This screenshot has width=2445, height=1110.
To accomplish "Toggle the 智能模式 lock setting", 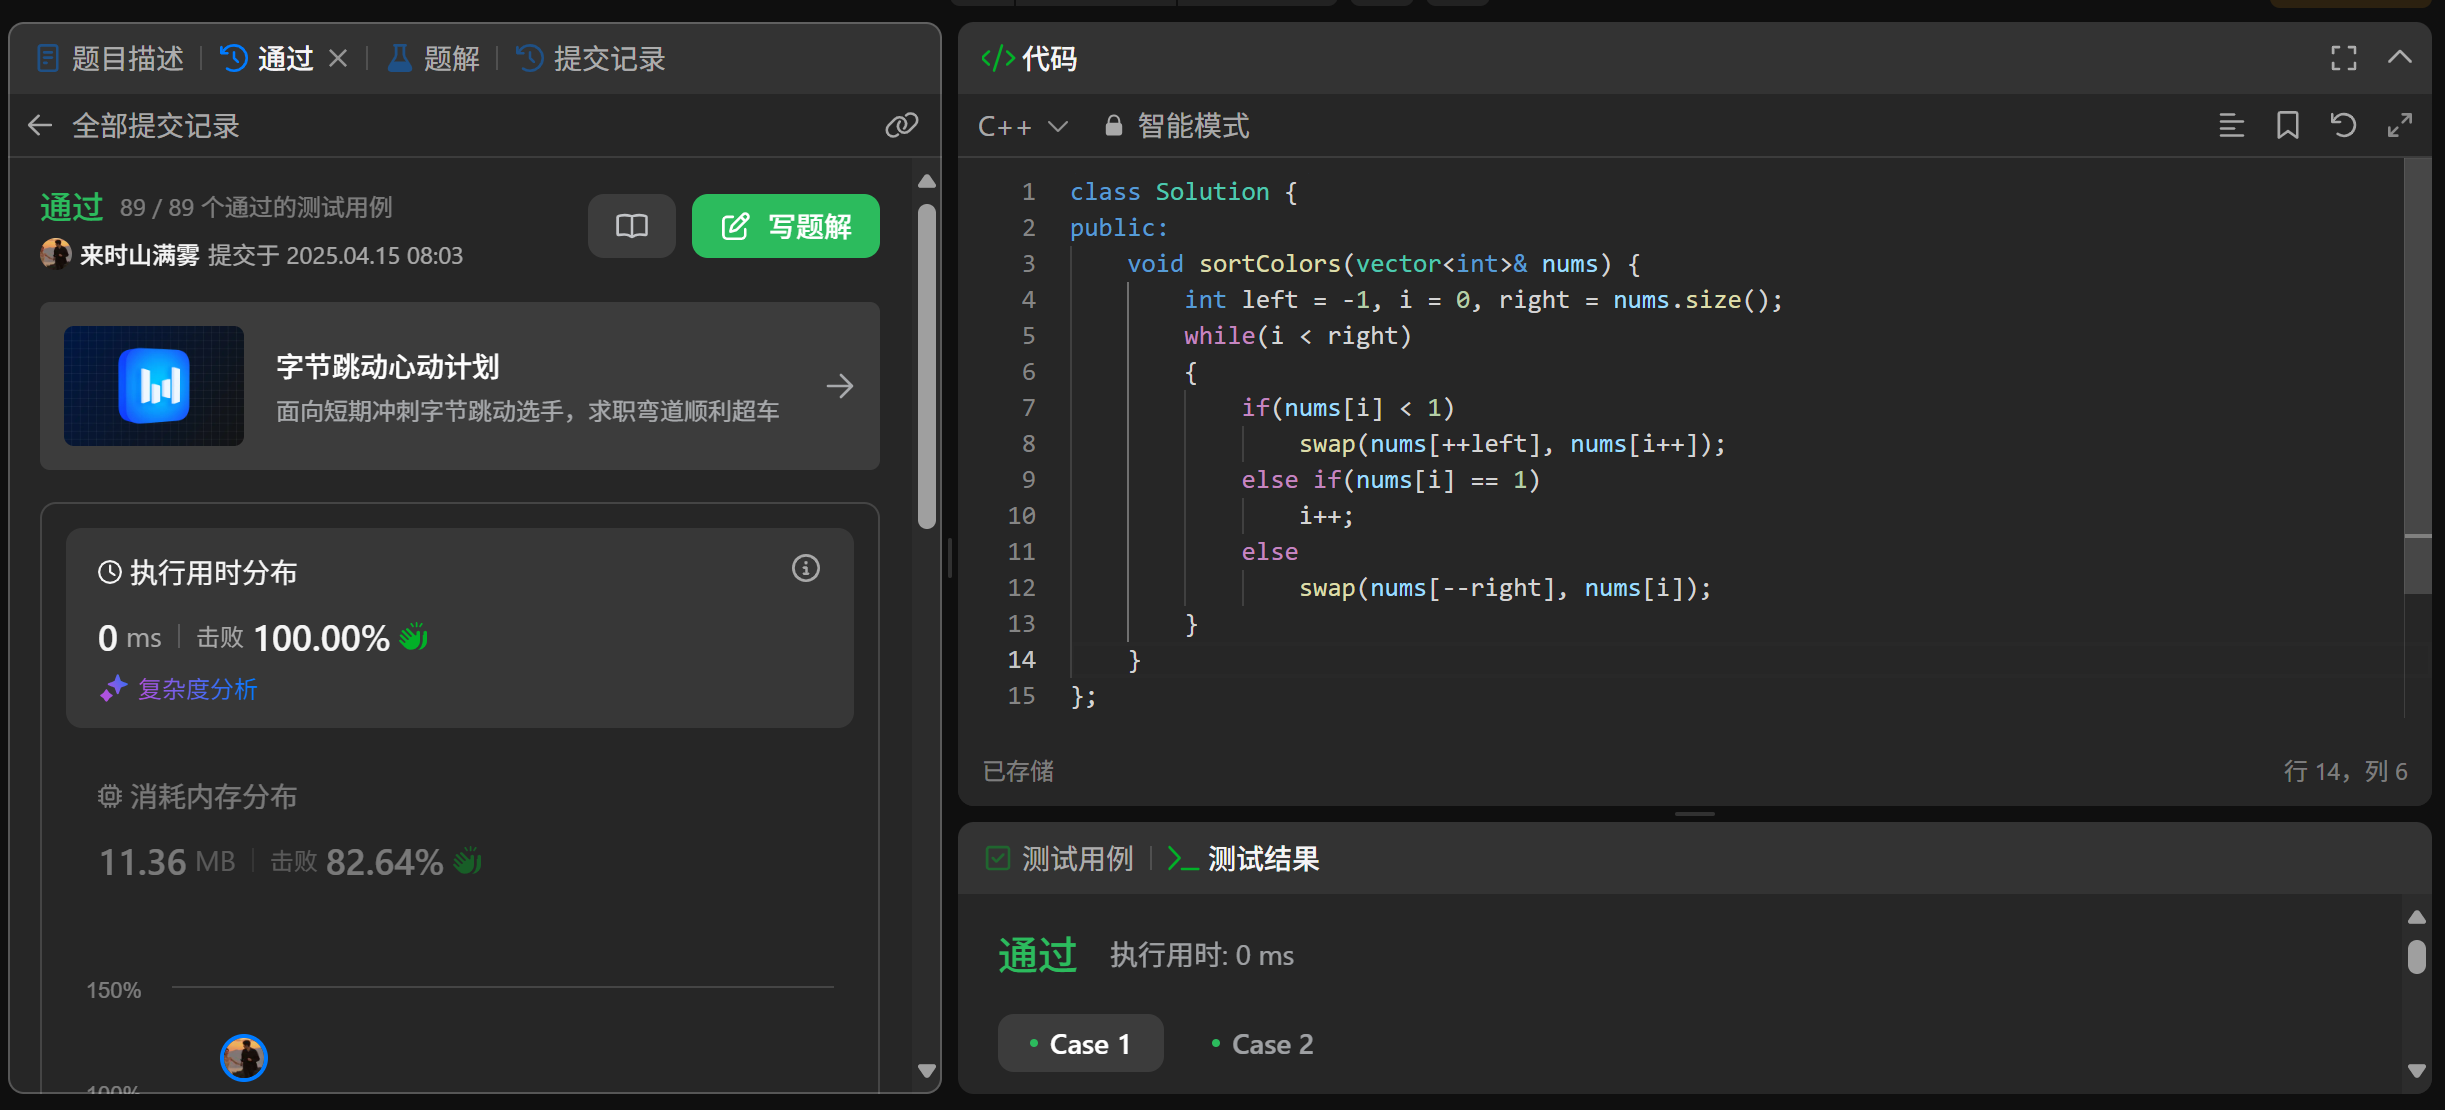I will pos(1177,126).
